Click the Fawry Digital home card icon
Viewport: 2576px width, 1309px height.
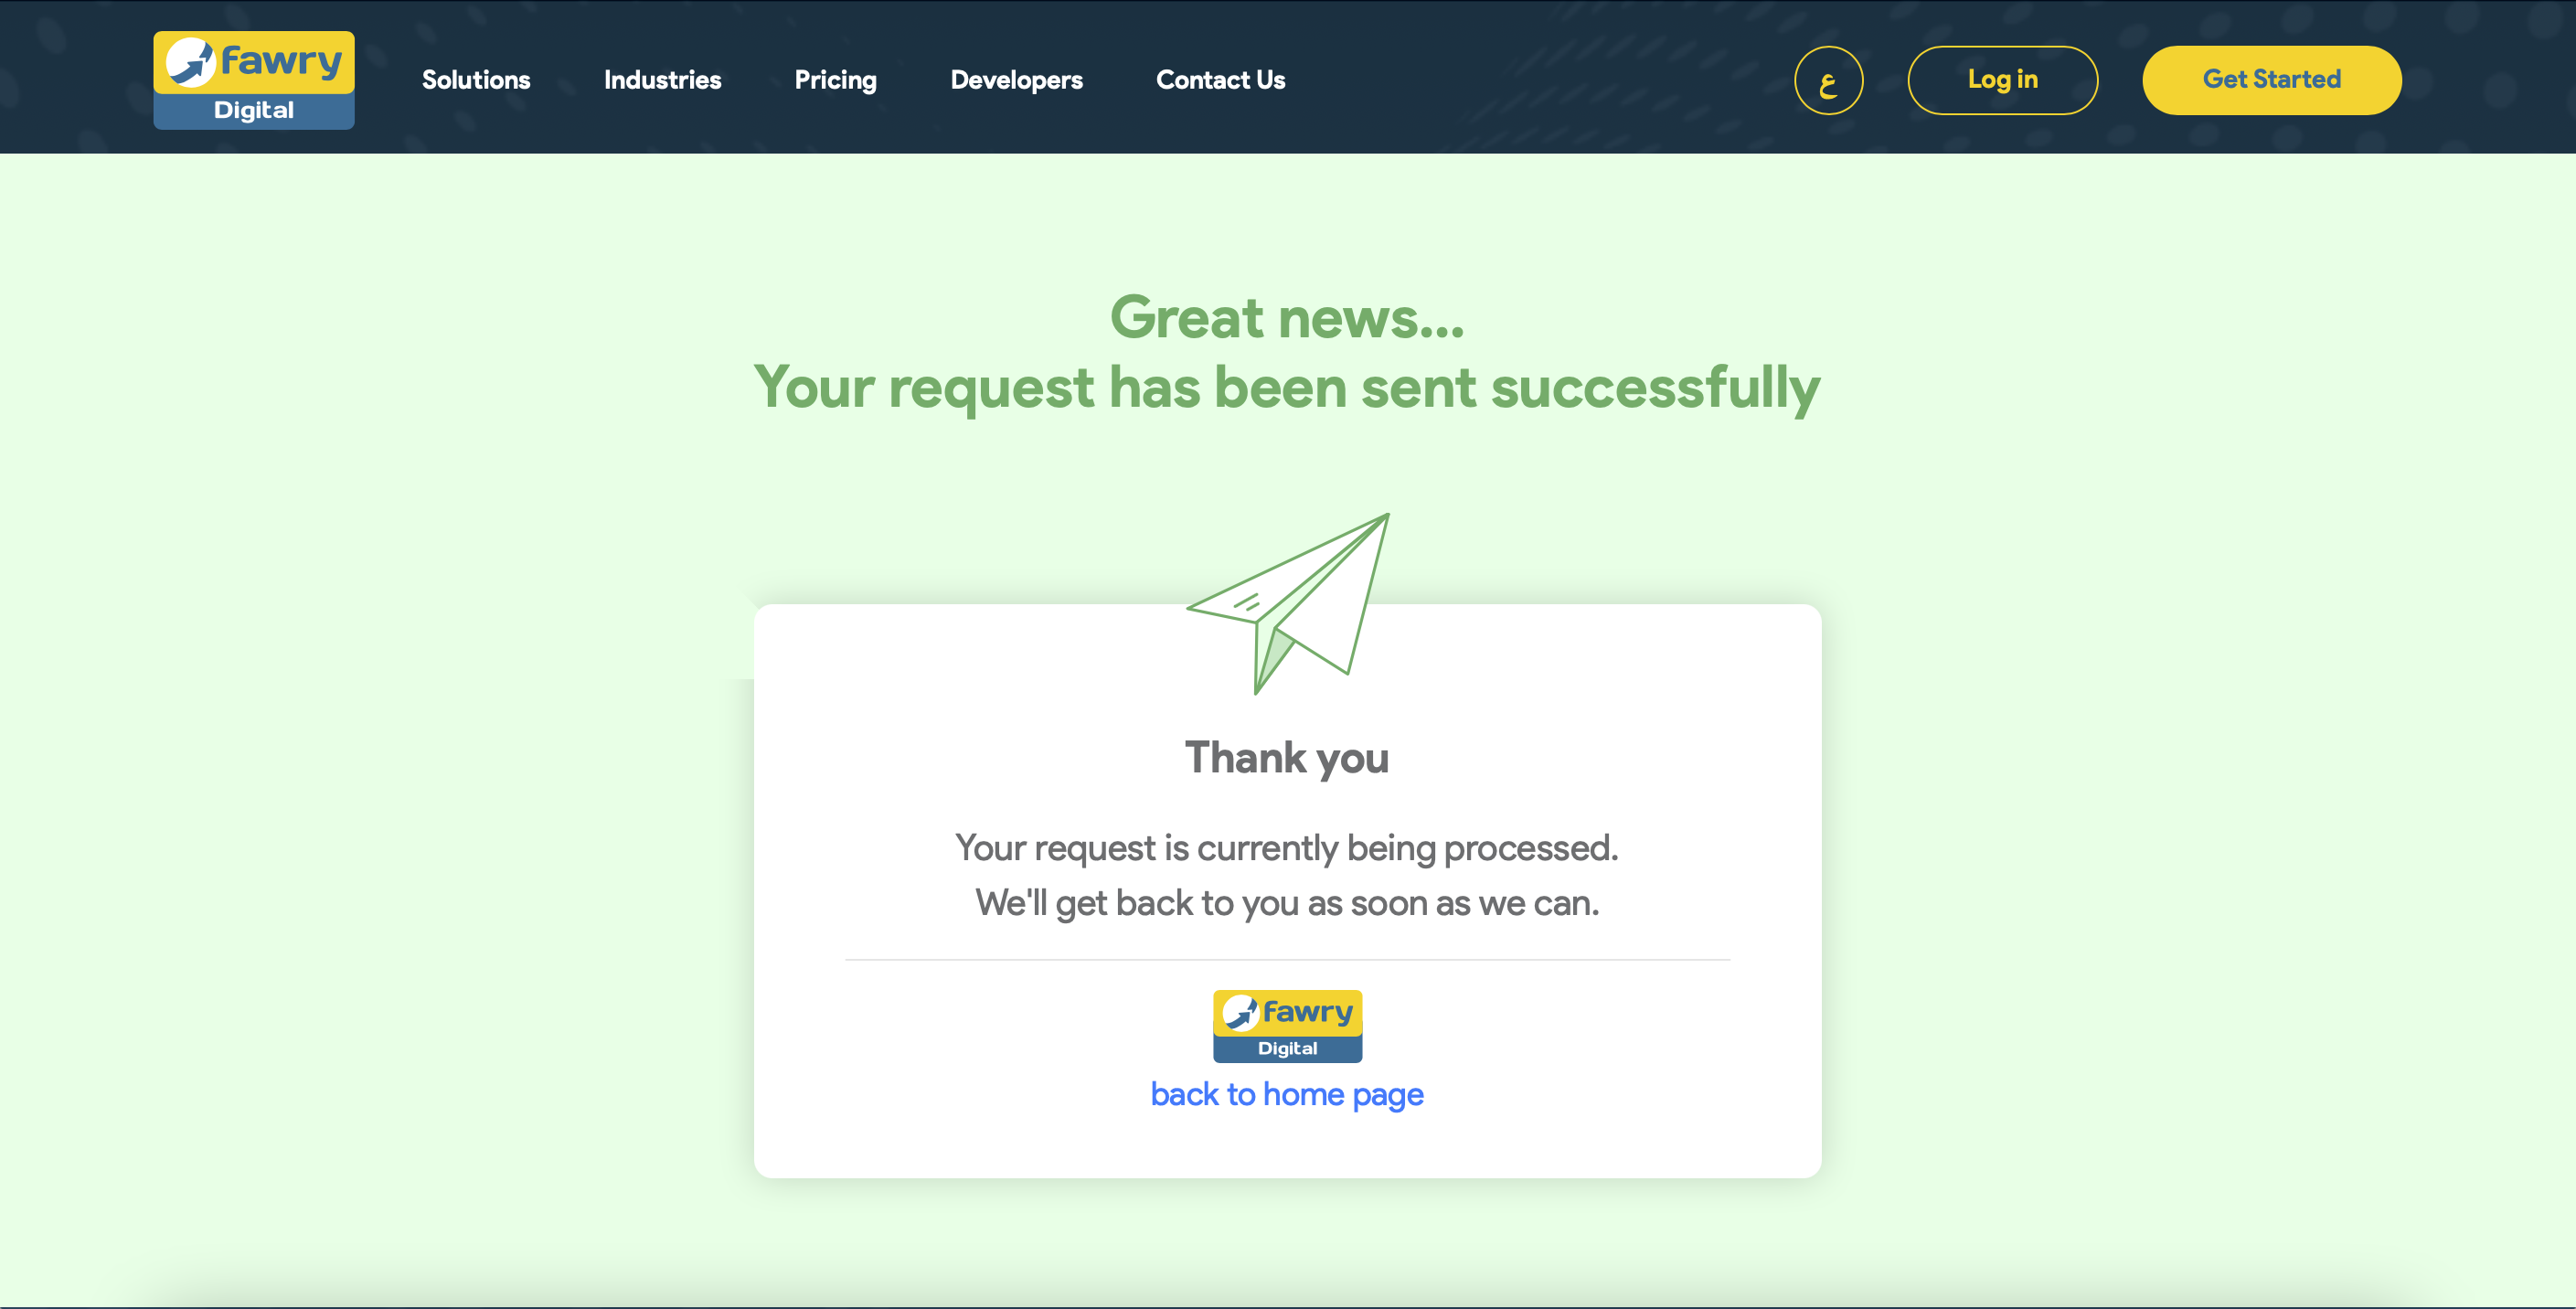coord(1285,1025)
